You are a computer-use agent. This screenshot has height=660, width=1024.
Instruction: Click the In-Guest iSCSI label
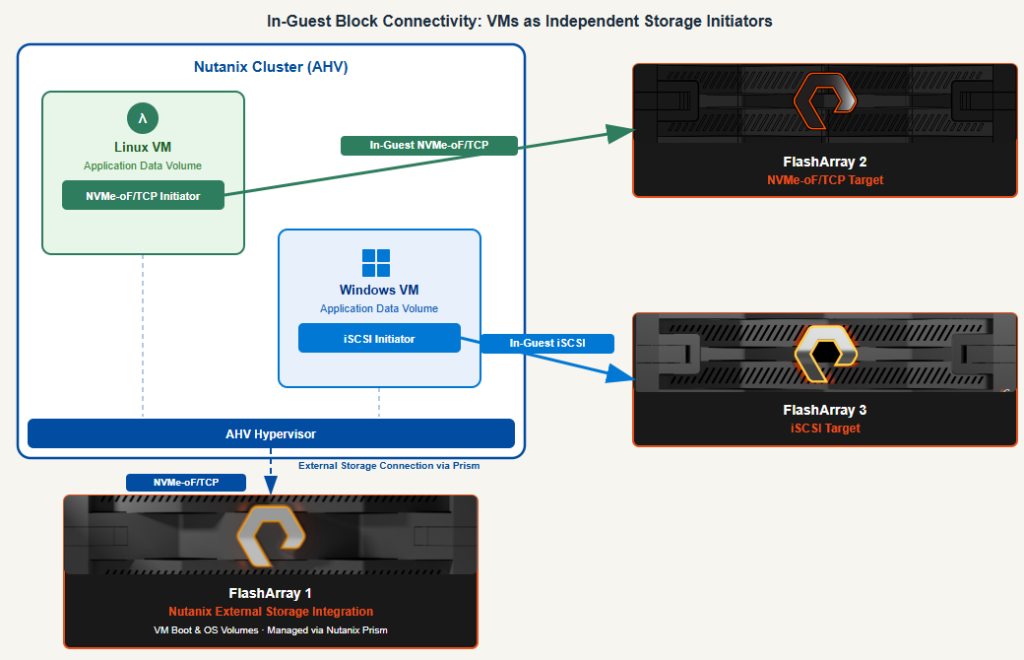click(547, 343)
